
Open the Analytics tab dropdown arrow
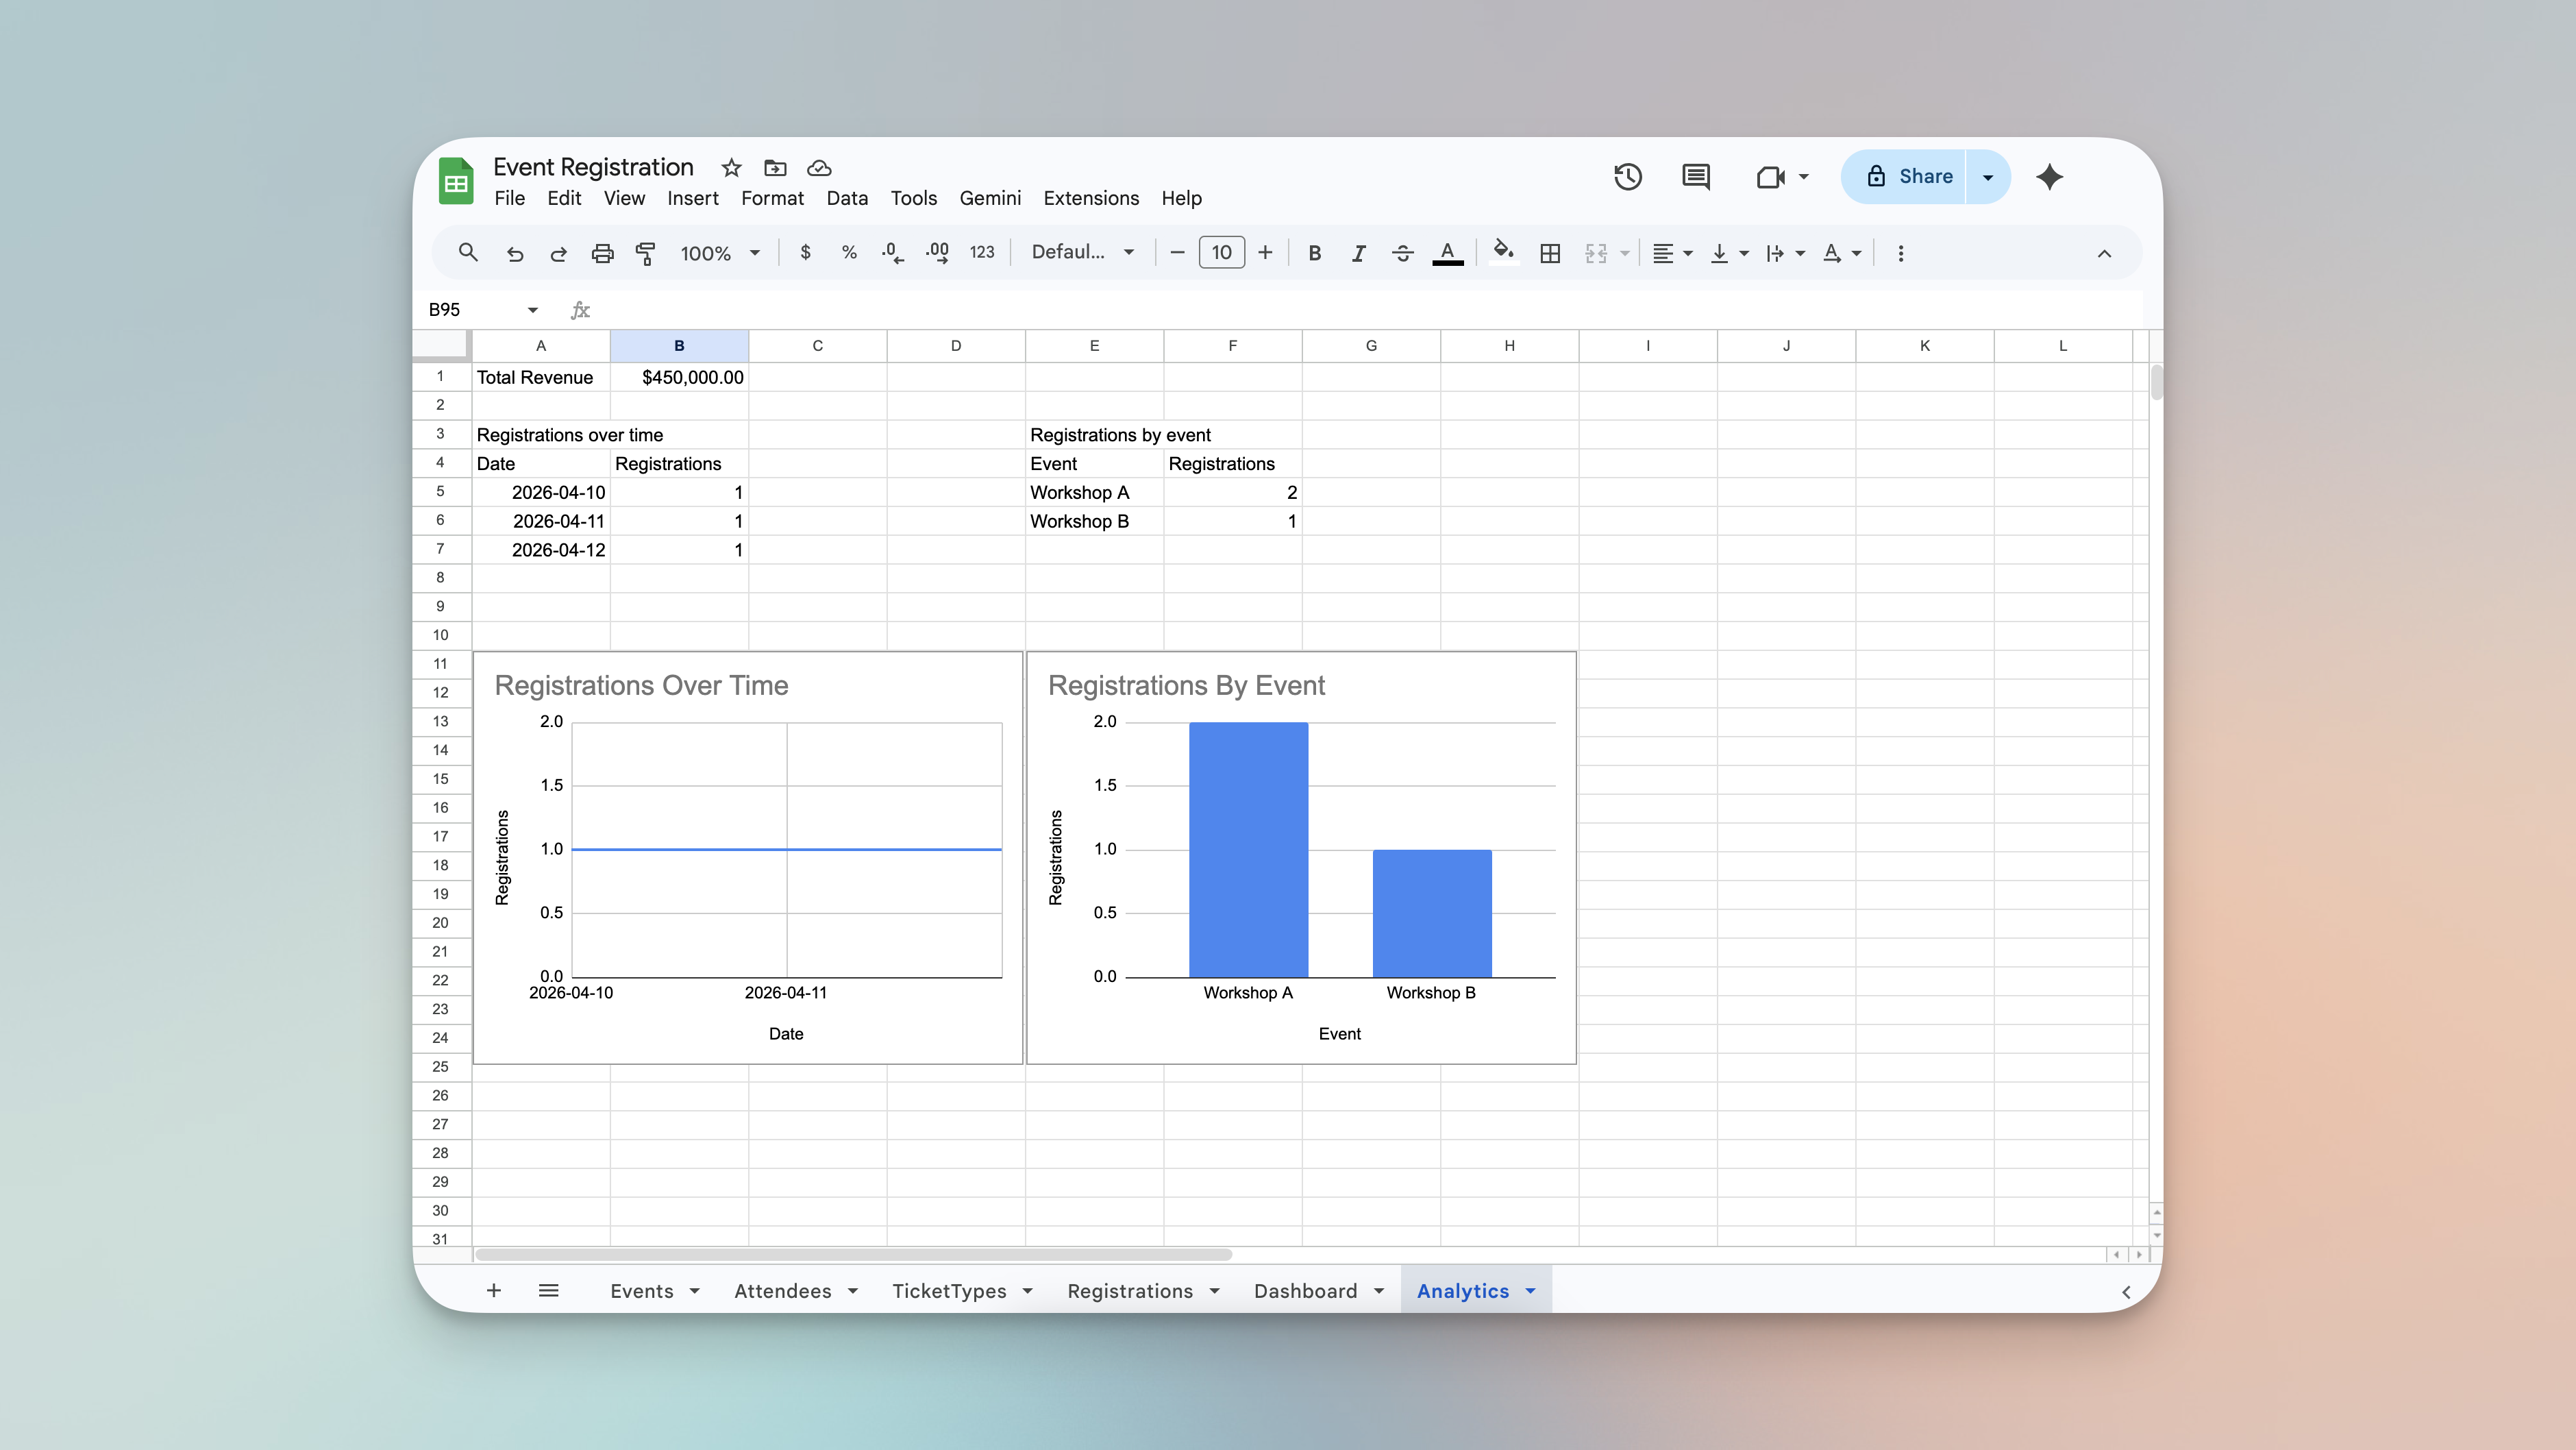[1530, 1291]
